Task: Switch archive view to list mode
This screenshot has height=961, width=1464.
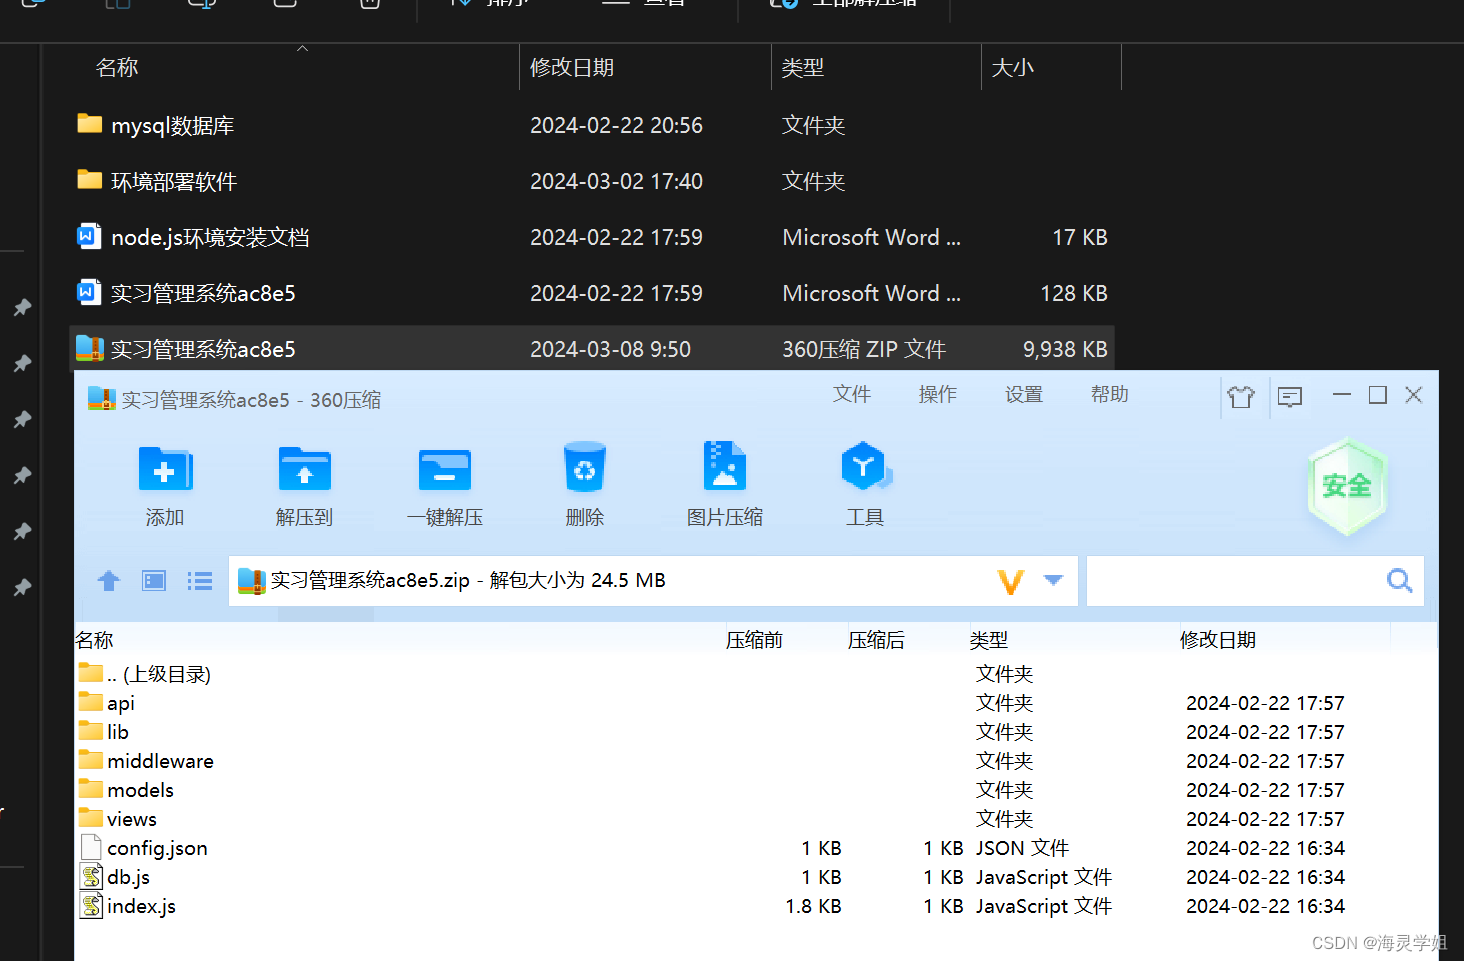Action: 199,580
